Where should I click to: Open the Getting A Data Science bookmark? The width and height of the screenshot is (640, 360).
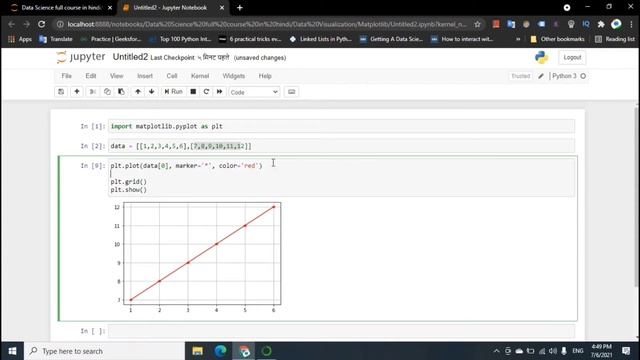coord(391,39)
